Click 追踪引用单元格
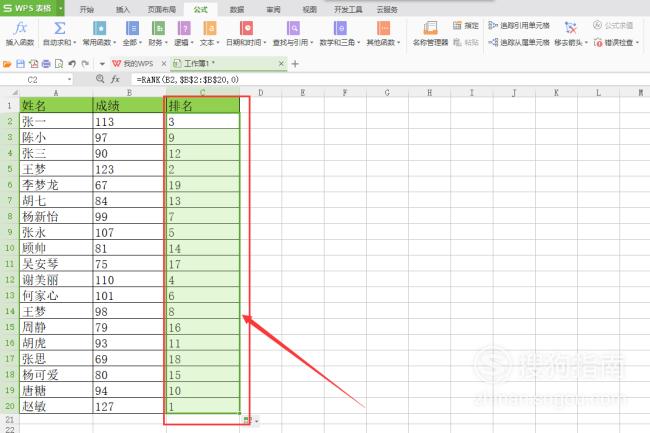 [519, 26]
